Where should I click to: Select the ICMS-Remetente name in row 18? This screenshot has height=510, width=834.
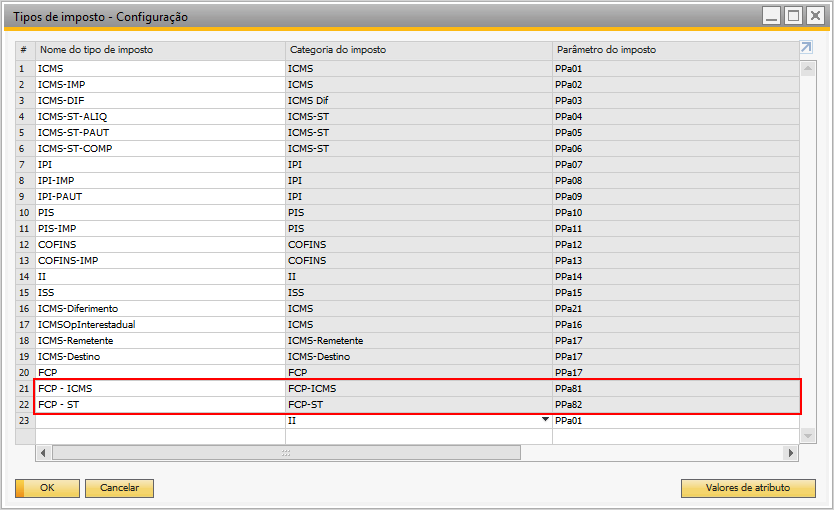tap(160, 340)
